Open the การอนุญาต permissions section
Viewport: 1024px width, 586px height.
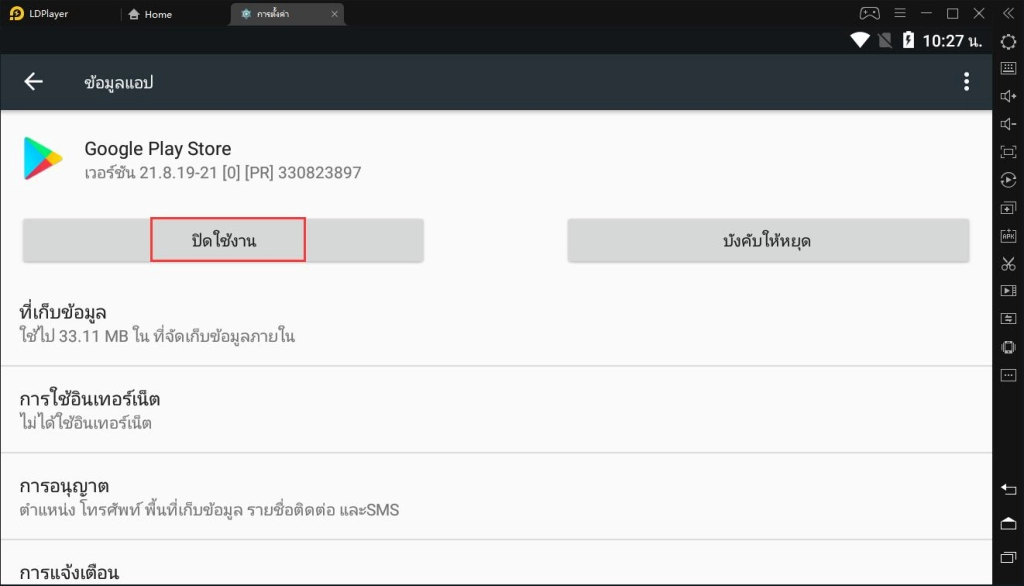[496, 496]
